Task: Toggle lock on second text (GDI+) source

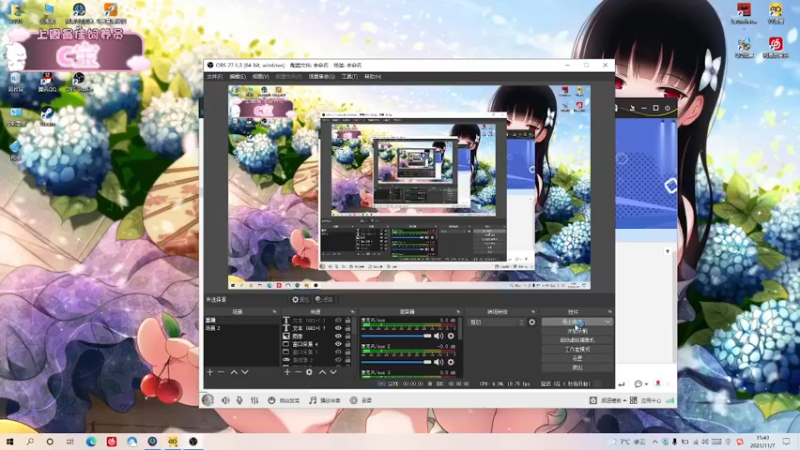Action: (347, 328)
